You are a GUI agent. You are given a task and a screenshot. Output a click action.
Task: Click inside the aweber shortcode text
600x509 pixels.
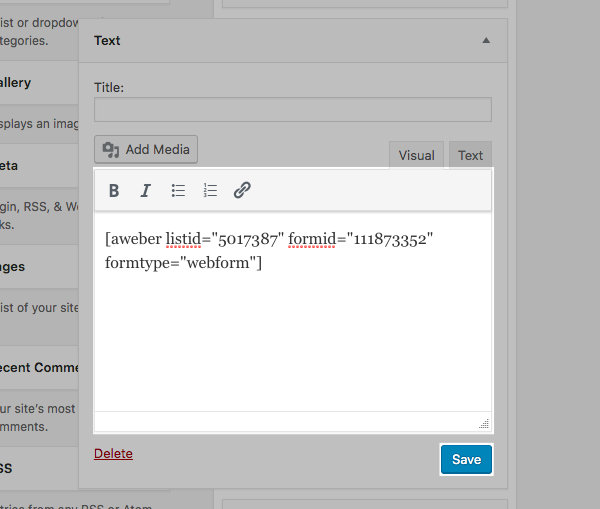click(x=268, y=251)
